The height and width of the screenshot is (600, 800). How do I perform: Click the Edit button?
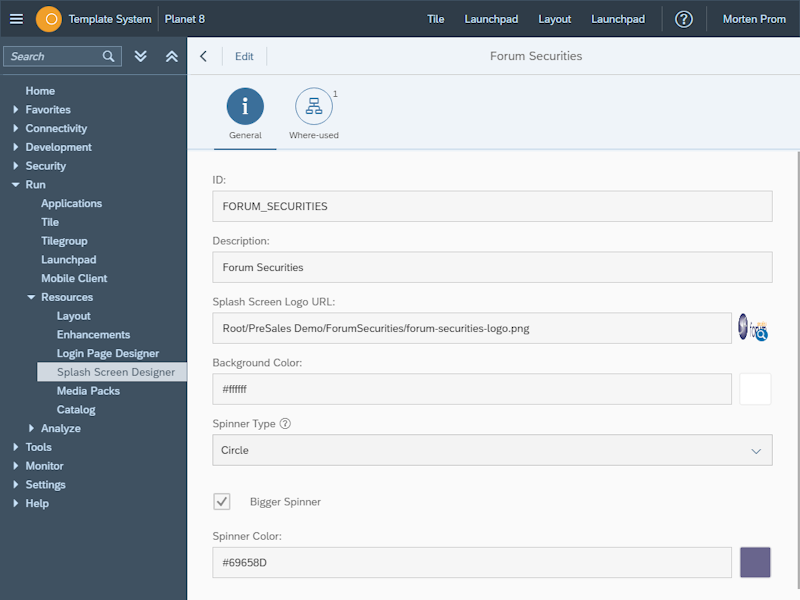(x=244, y=56)
